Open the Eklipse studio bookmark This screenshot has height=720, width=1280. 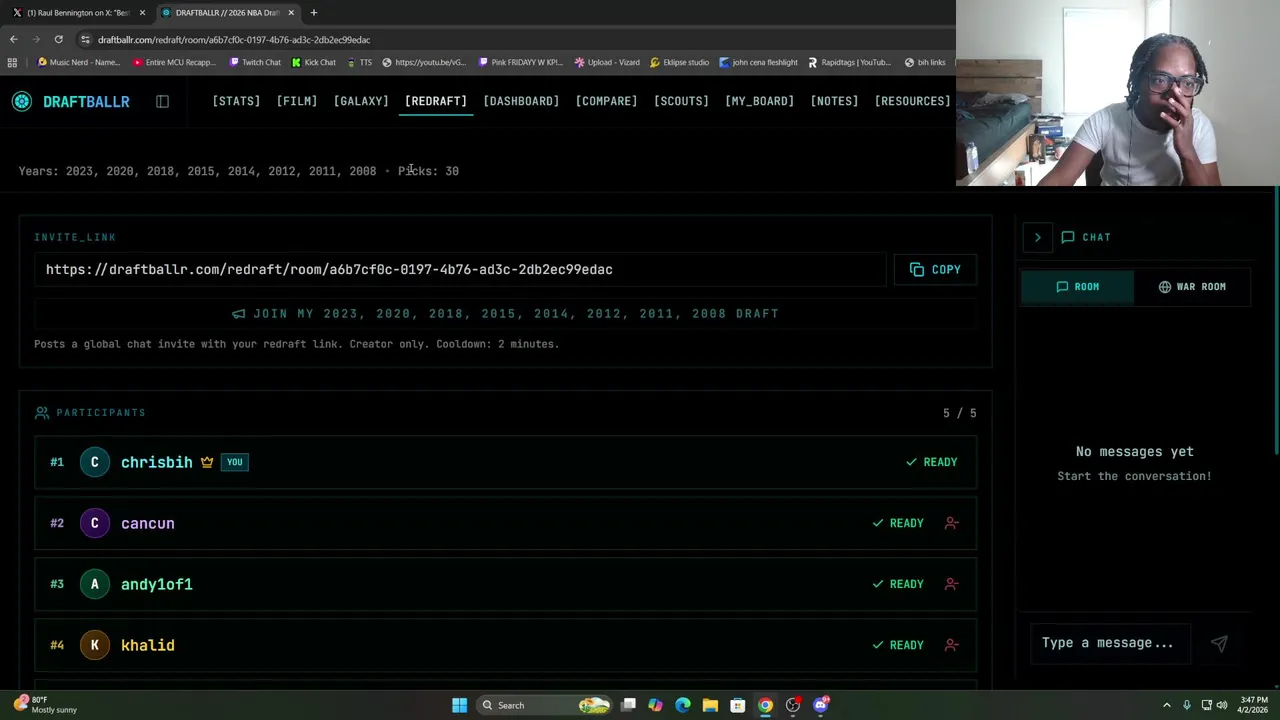tap(679, 62)
